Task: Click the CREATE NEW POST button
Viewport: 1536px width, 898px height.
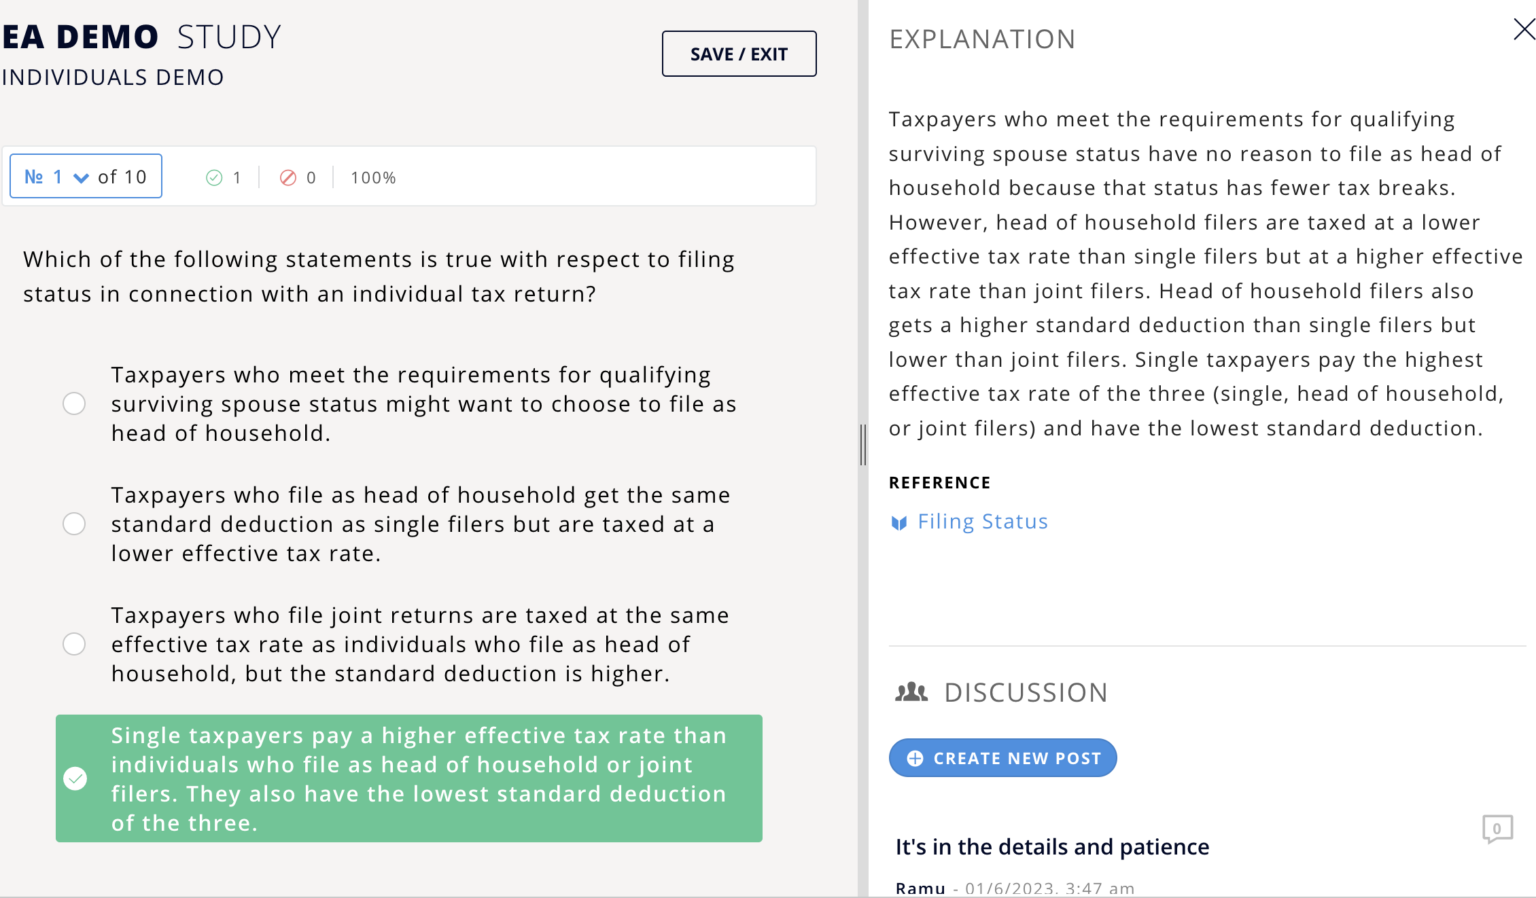Action: point(1003,758)
